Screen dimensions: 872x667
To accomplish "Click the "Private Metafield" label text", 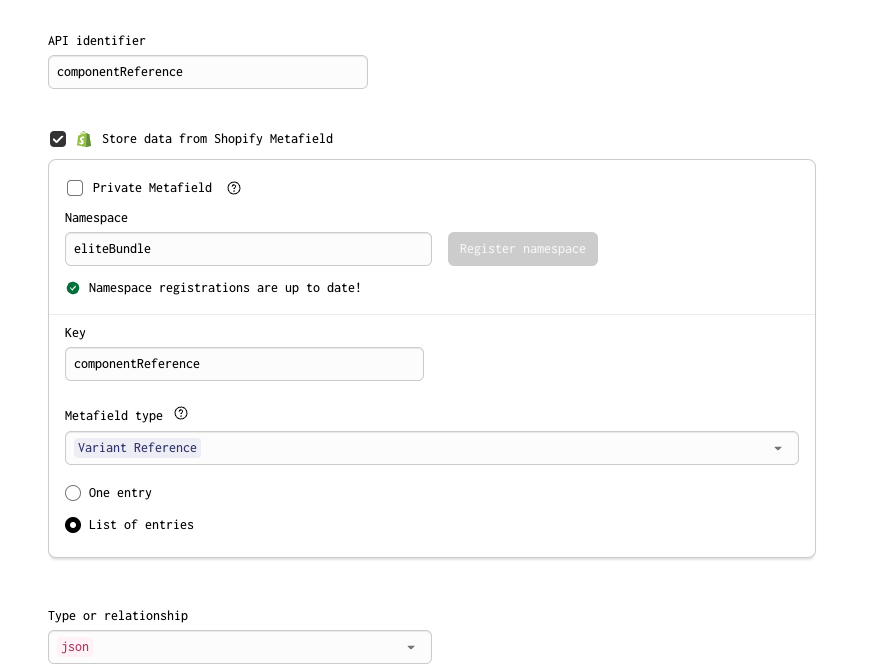I will click(x=152, y=188).
